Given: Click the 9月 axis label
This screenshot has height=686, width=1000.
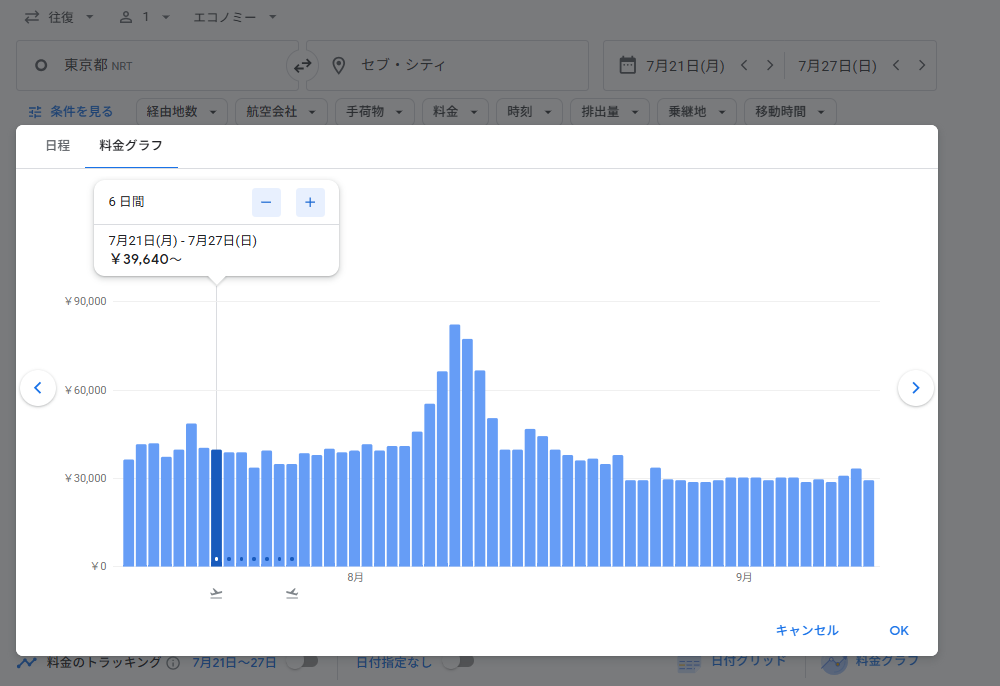Looking at the screenshot, I should point(744,578).
